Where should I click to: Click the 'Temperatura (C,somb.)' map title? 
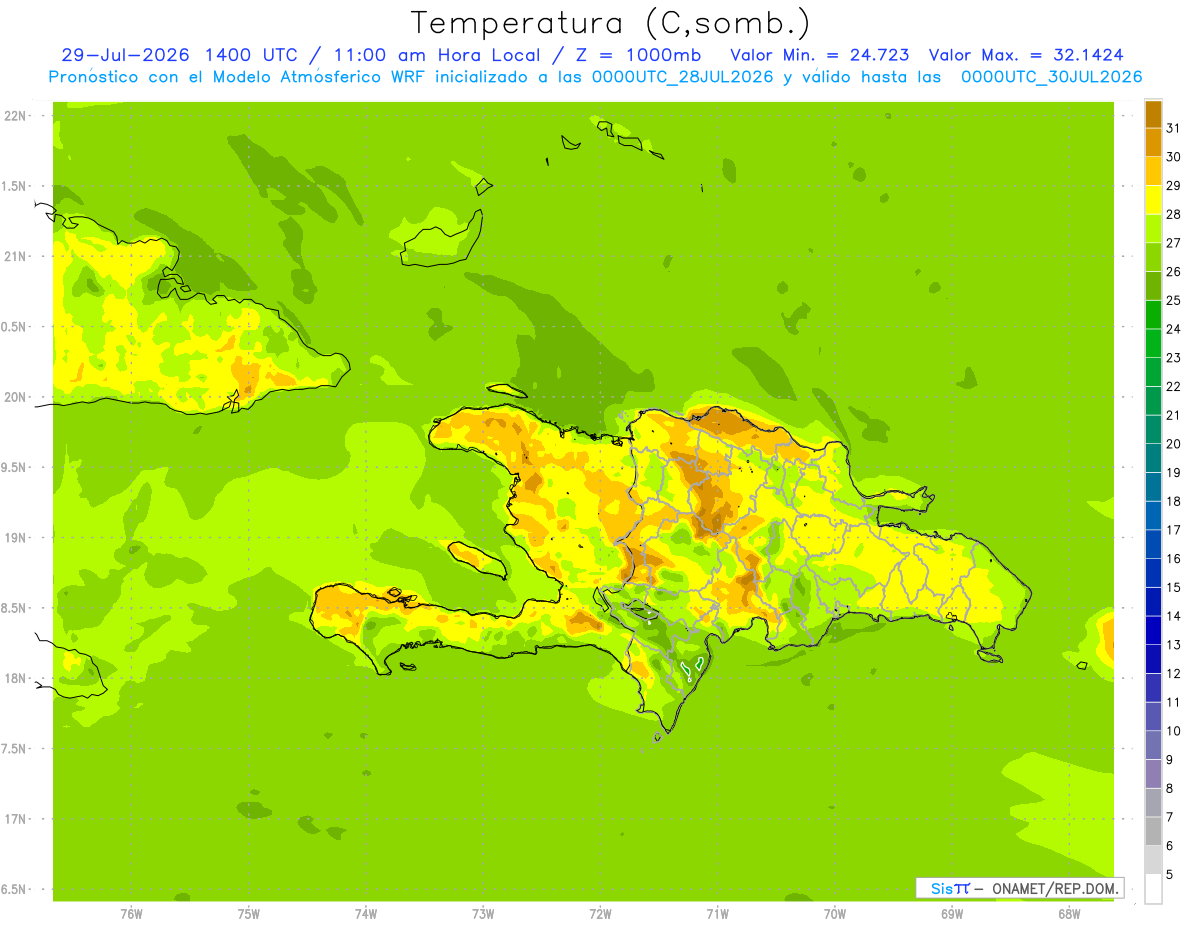pos(611,23)
